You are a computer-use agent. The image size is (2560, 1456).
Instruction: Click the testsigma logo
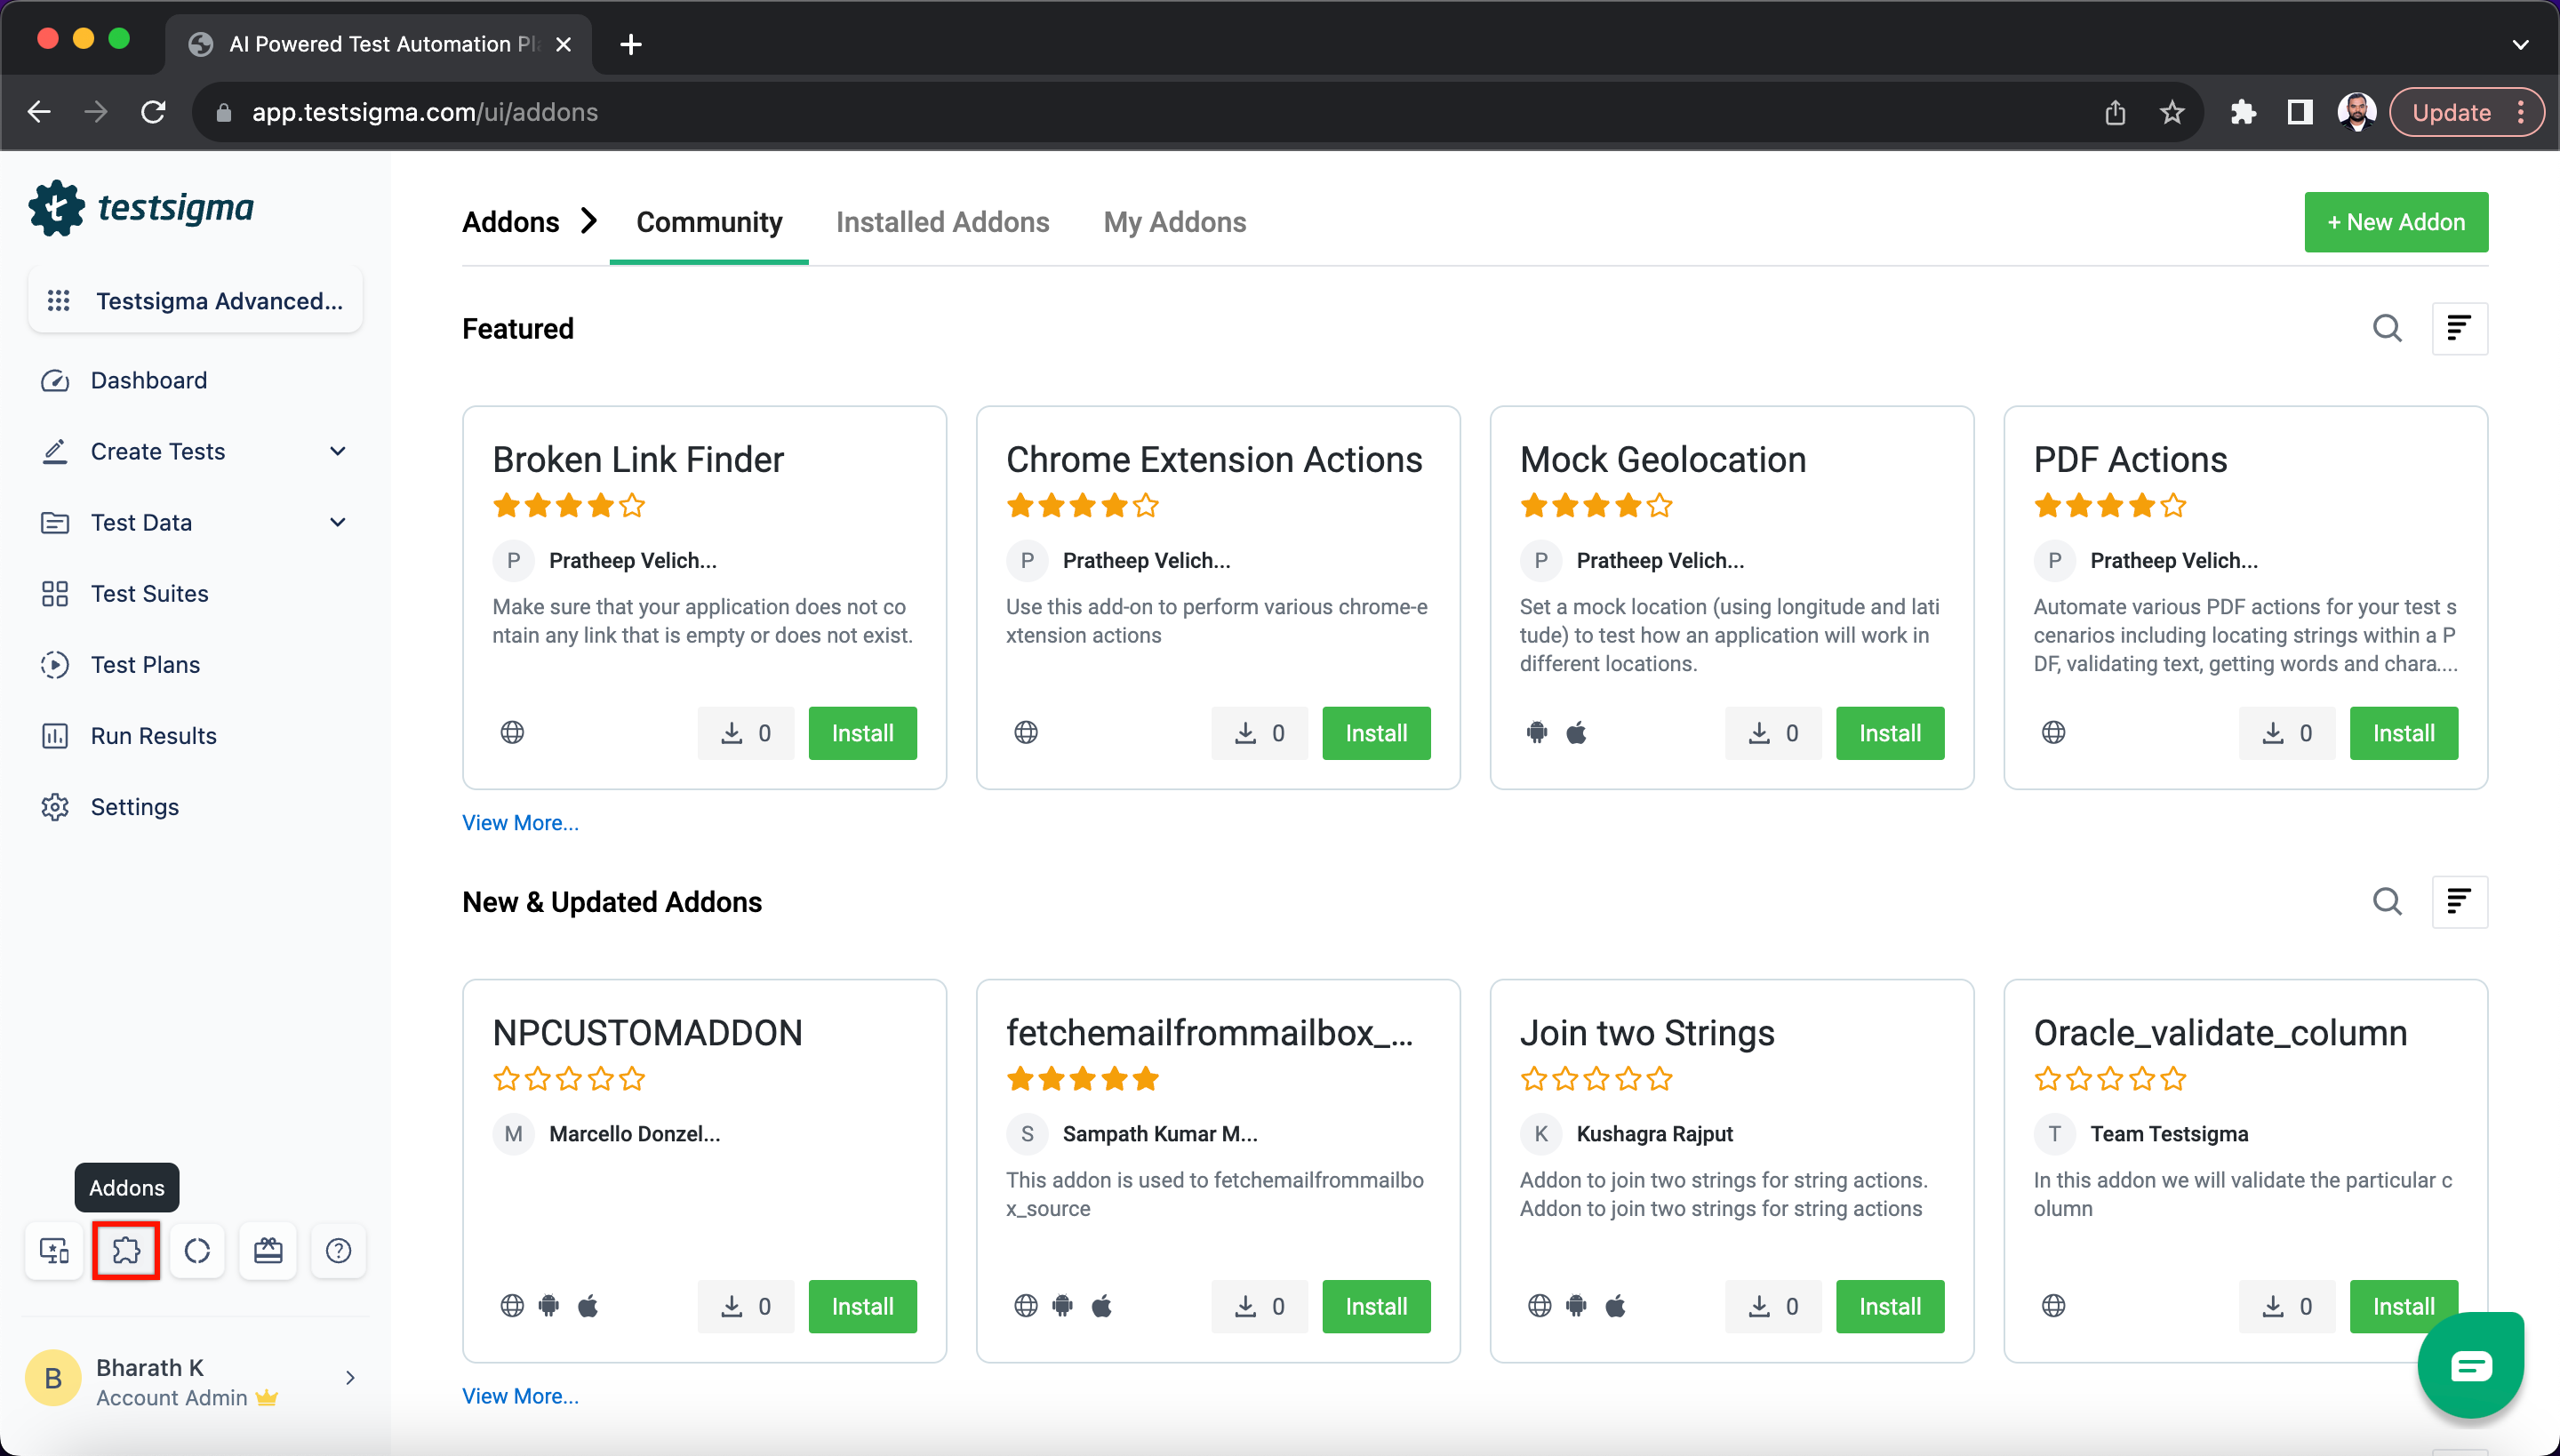click(x=141, y=208)
